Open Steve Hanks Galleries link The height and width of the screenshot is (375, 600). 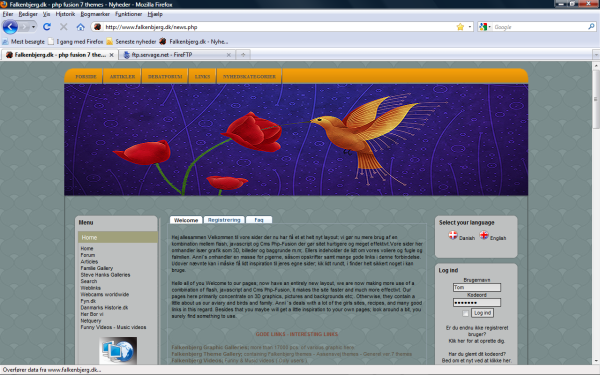click(105, 275)
